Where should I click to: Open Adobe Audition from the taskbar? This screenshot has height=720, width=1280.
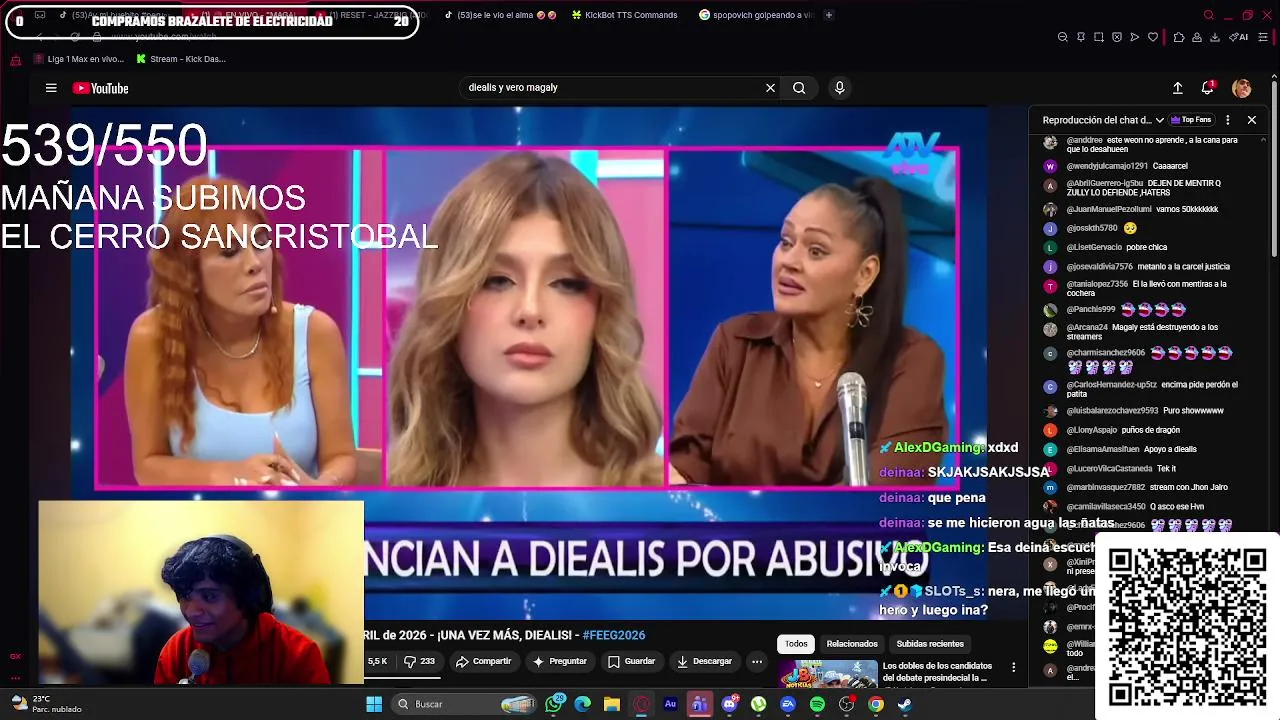[x=670, y=704]
